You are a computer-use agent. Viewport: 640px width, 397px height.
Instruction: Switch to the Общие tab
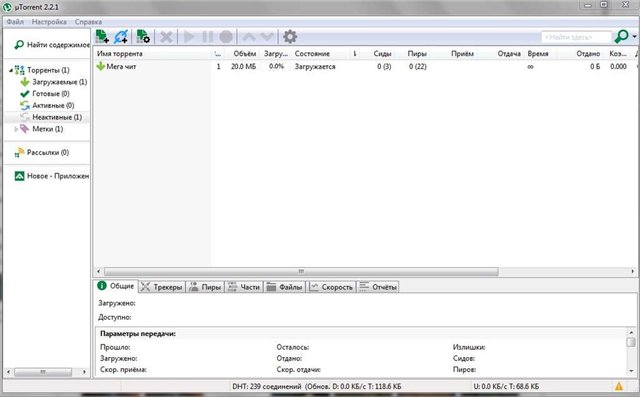116,286
